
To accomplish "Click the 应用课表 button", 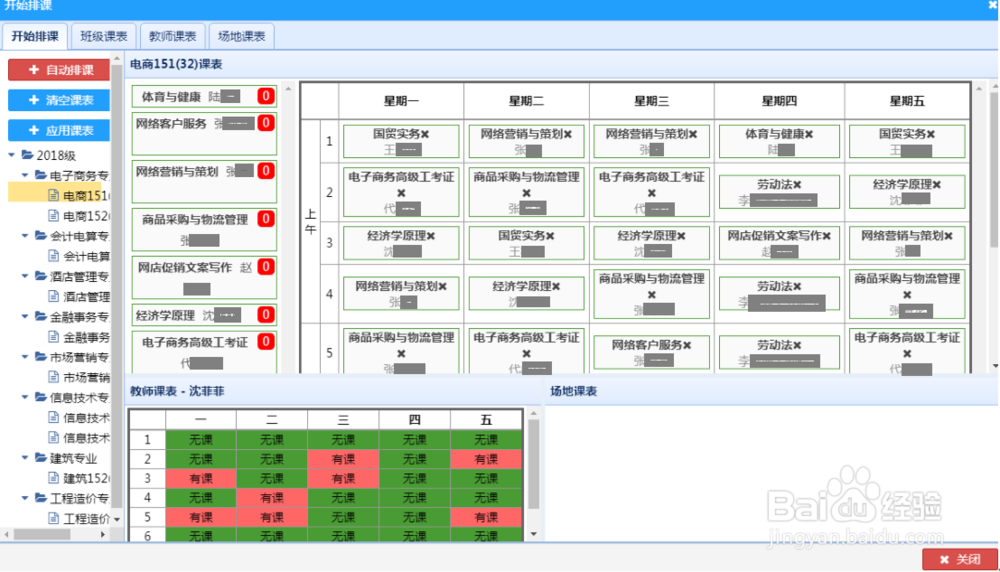I will [59, 131].
